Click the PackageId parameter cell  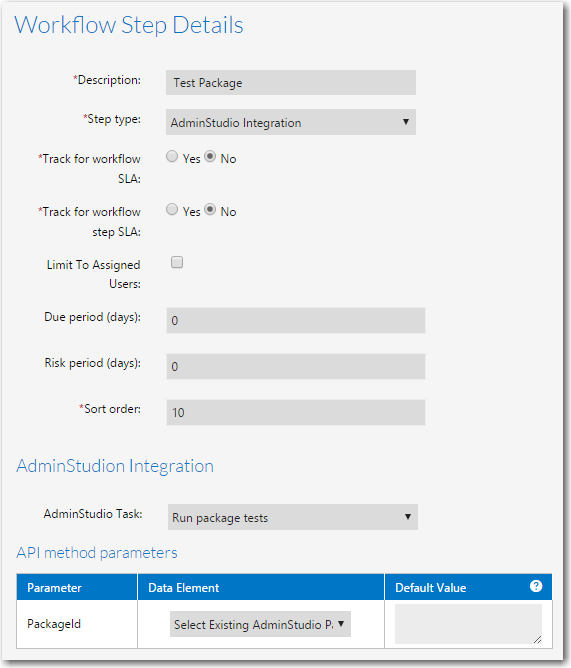click(77, 624)
